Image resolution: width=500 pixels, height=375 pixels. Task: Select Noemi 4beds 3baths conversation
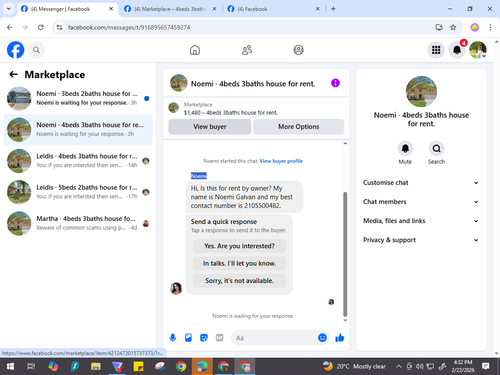[78, 130]
